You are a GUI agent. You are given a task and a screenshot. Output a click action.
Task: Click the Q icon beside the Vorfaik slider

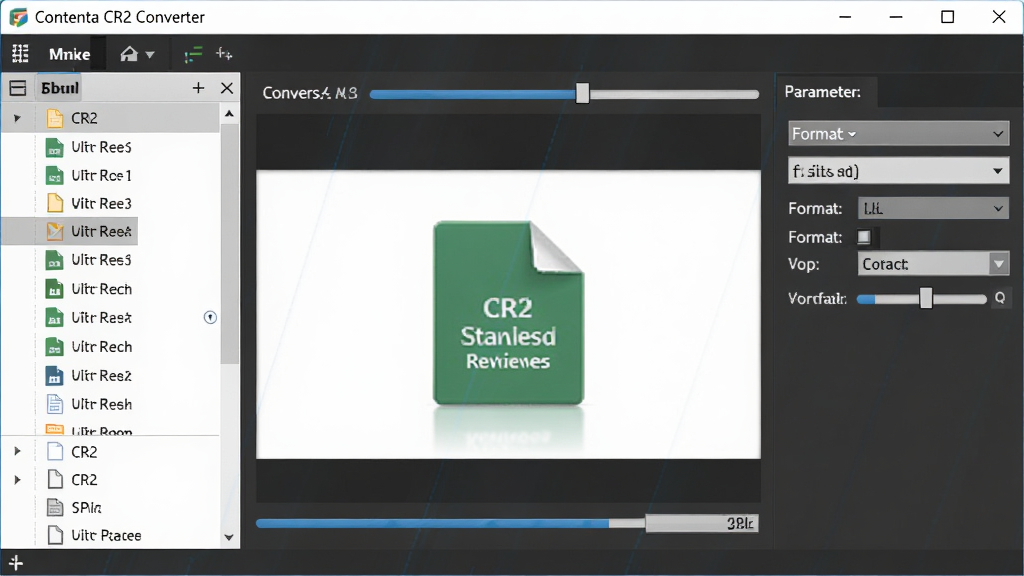[x=1000, y=298]
